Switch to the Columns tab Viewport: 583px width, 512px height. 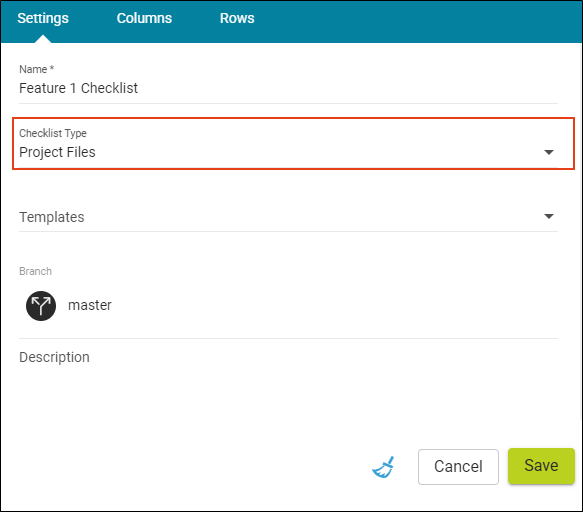tap(144, 18)
